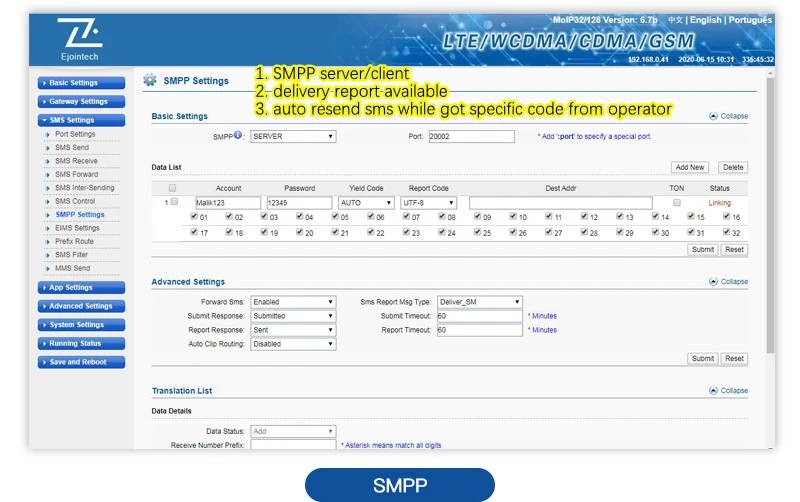800x502 pixels.
Task: Open SMPP Settings sidebar item
Action: tap(80, 214)
